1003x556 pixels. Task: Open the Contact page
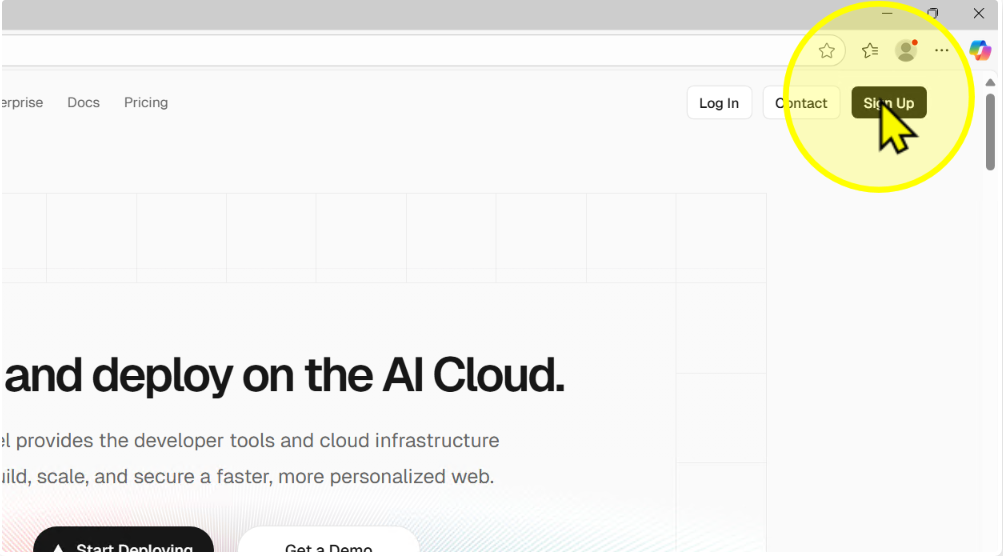[x=801, y=103]
